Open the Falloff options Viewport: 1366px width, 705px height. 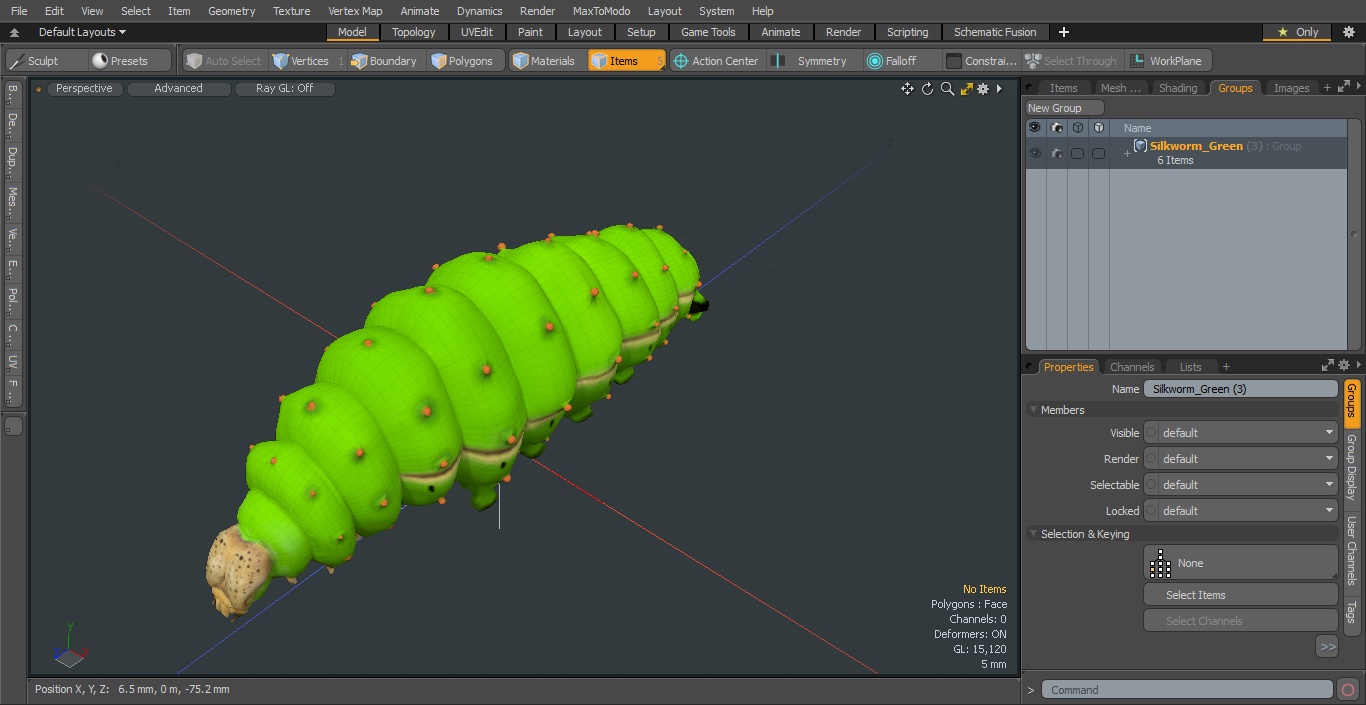[901, 61]
